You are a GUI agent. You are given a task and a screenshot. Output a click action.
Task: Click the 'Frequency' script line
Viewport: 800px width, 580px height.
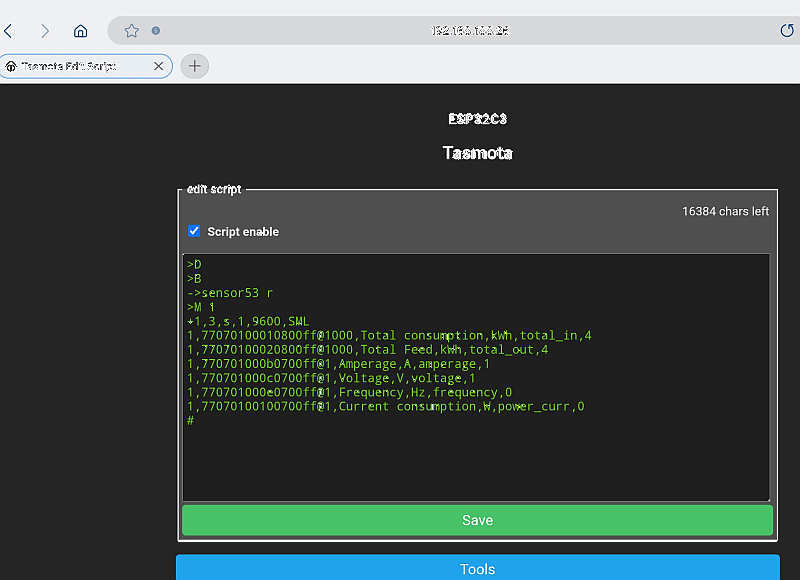[x=349, y=392]
